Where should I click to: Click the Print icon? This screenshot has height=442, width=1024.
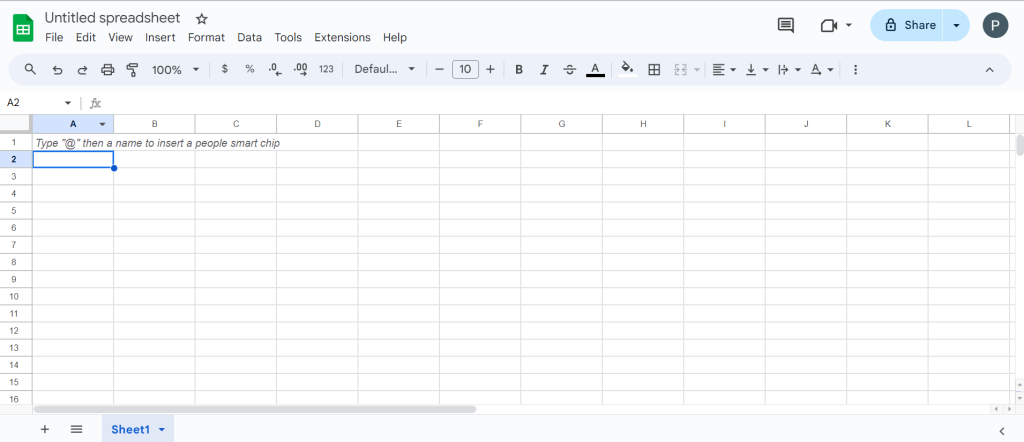click(108, 70)
